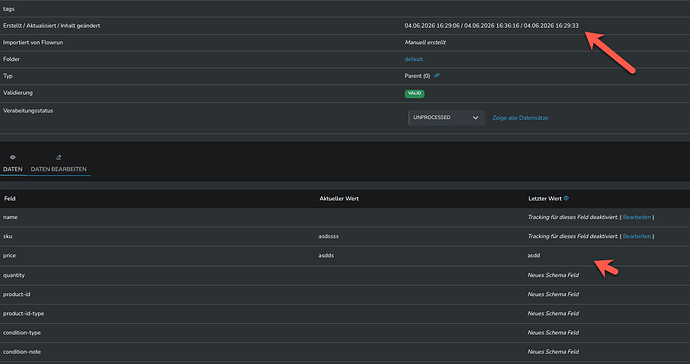The height and width of the screenshot is (364, 690).
Task: Click the eye icon above DATEN tab
Action: click(x=13, y=157)
